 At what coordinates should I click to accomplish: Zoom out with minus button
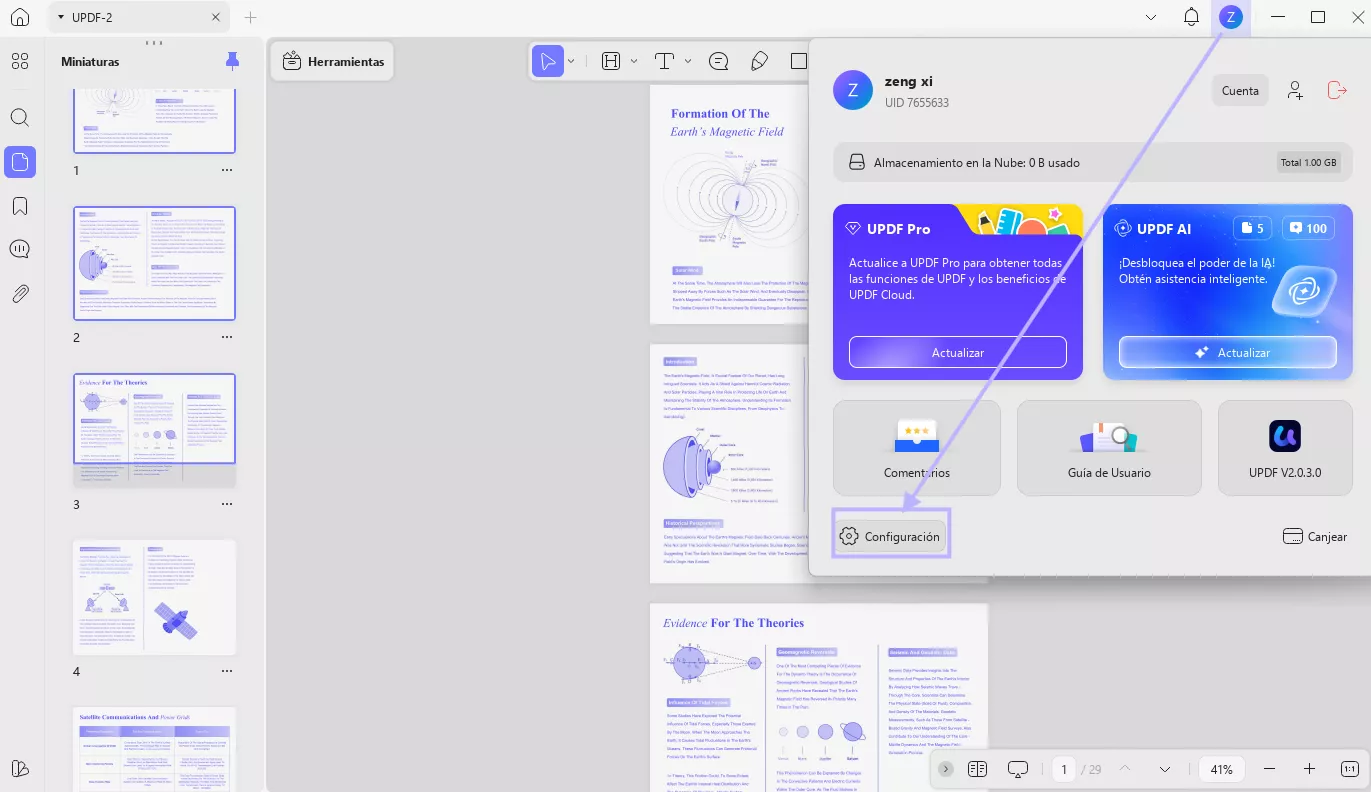pos(1269,769)
